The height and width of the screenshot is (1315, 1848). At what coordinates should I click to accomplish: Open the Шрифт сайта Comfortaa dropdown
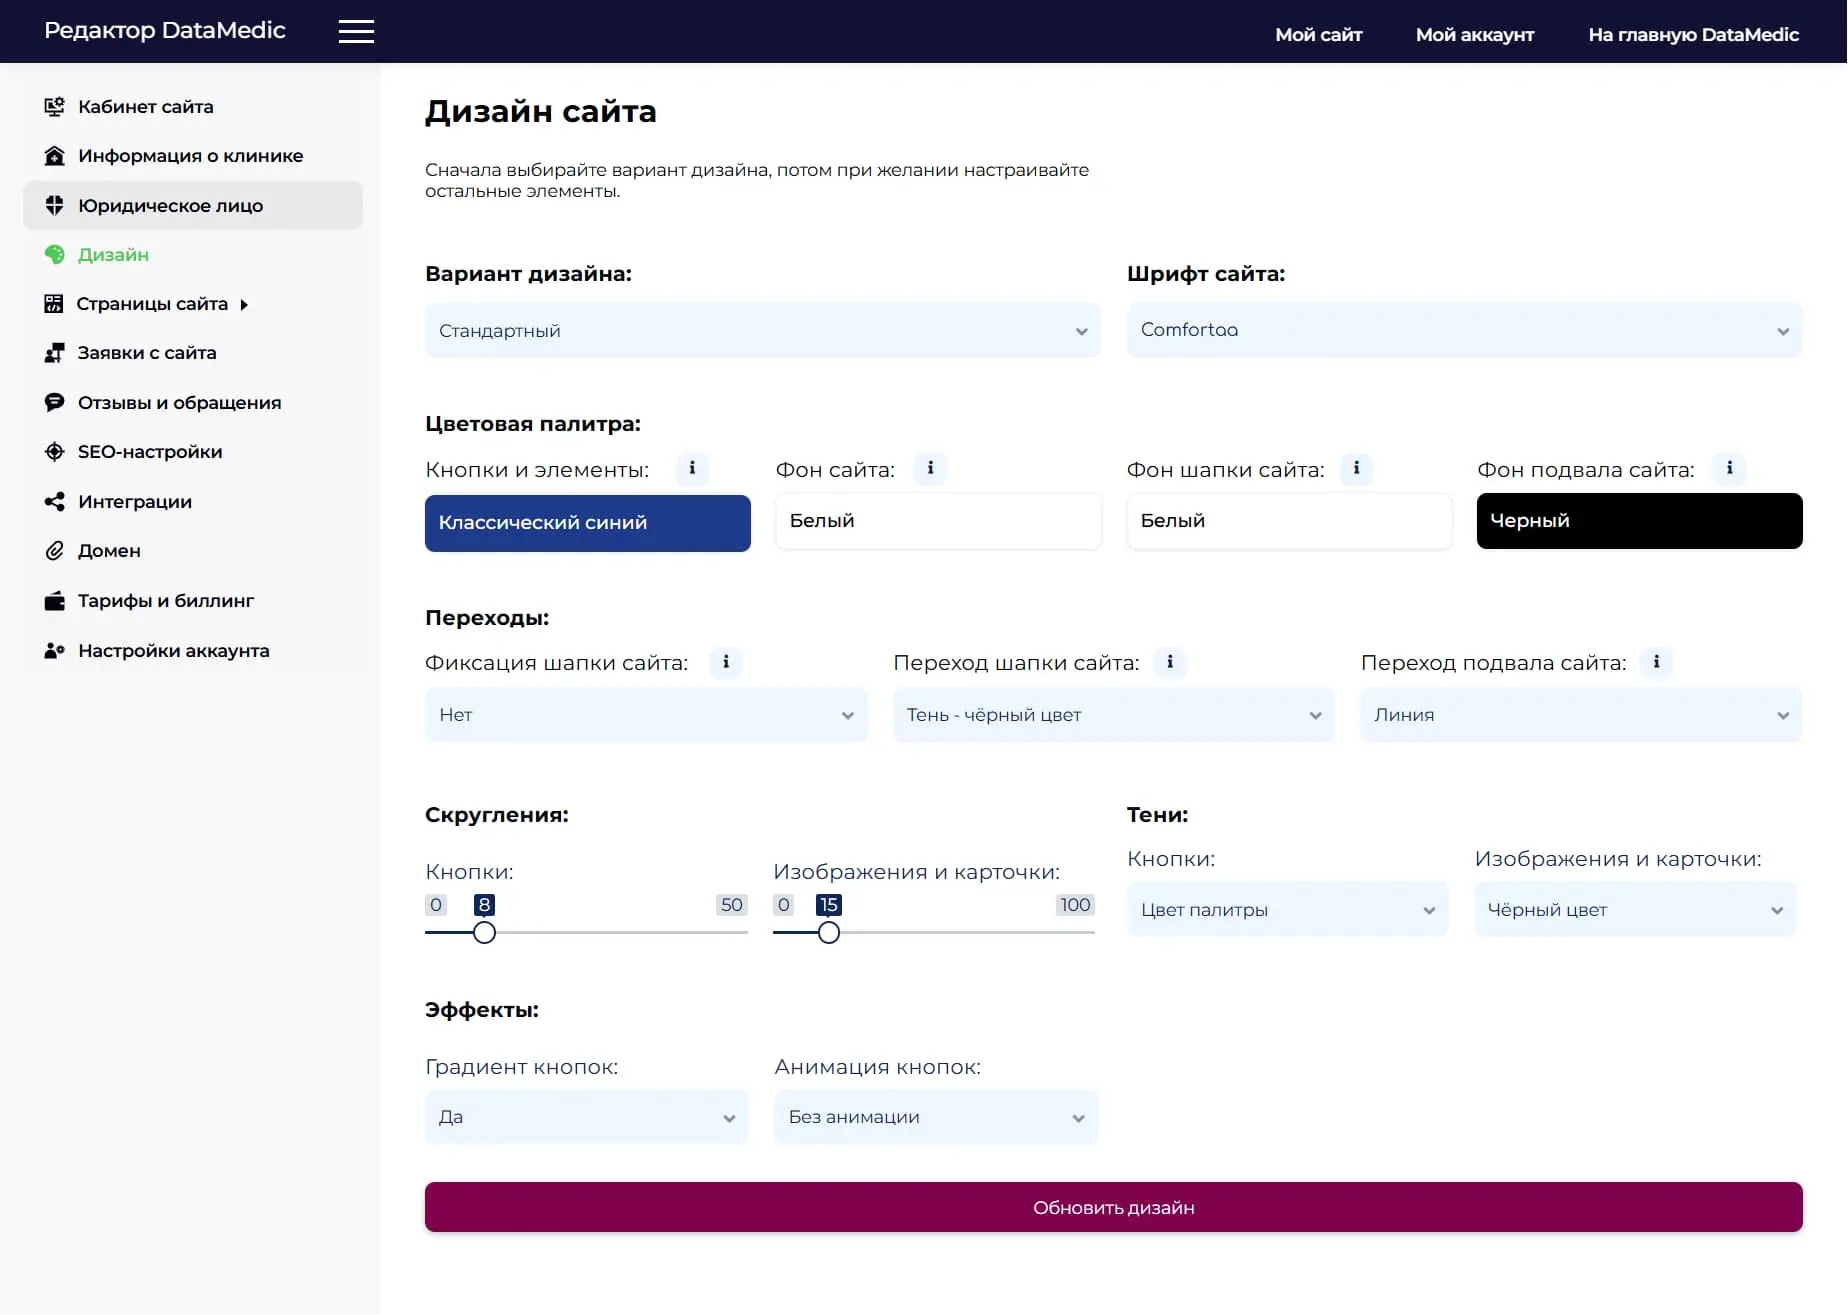(x=1464, y=331)
